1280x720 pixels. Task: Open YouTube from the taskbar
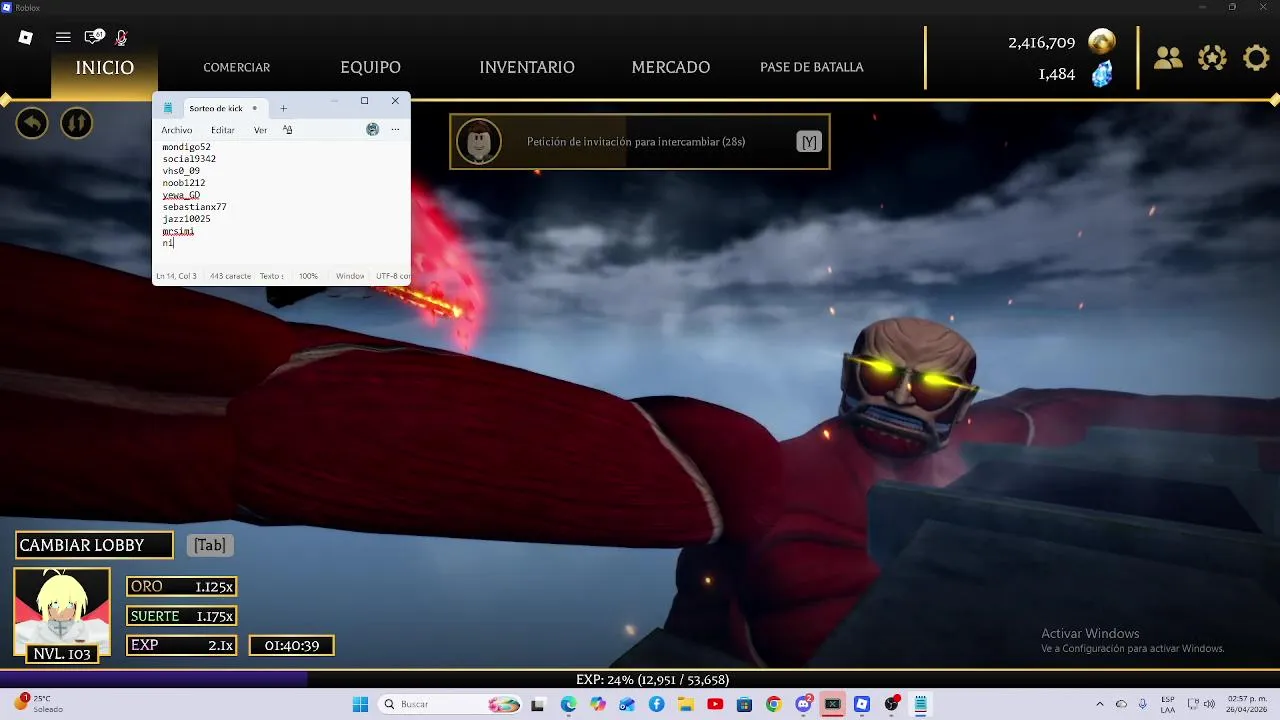(715, 704)
